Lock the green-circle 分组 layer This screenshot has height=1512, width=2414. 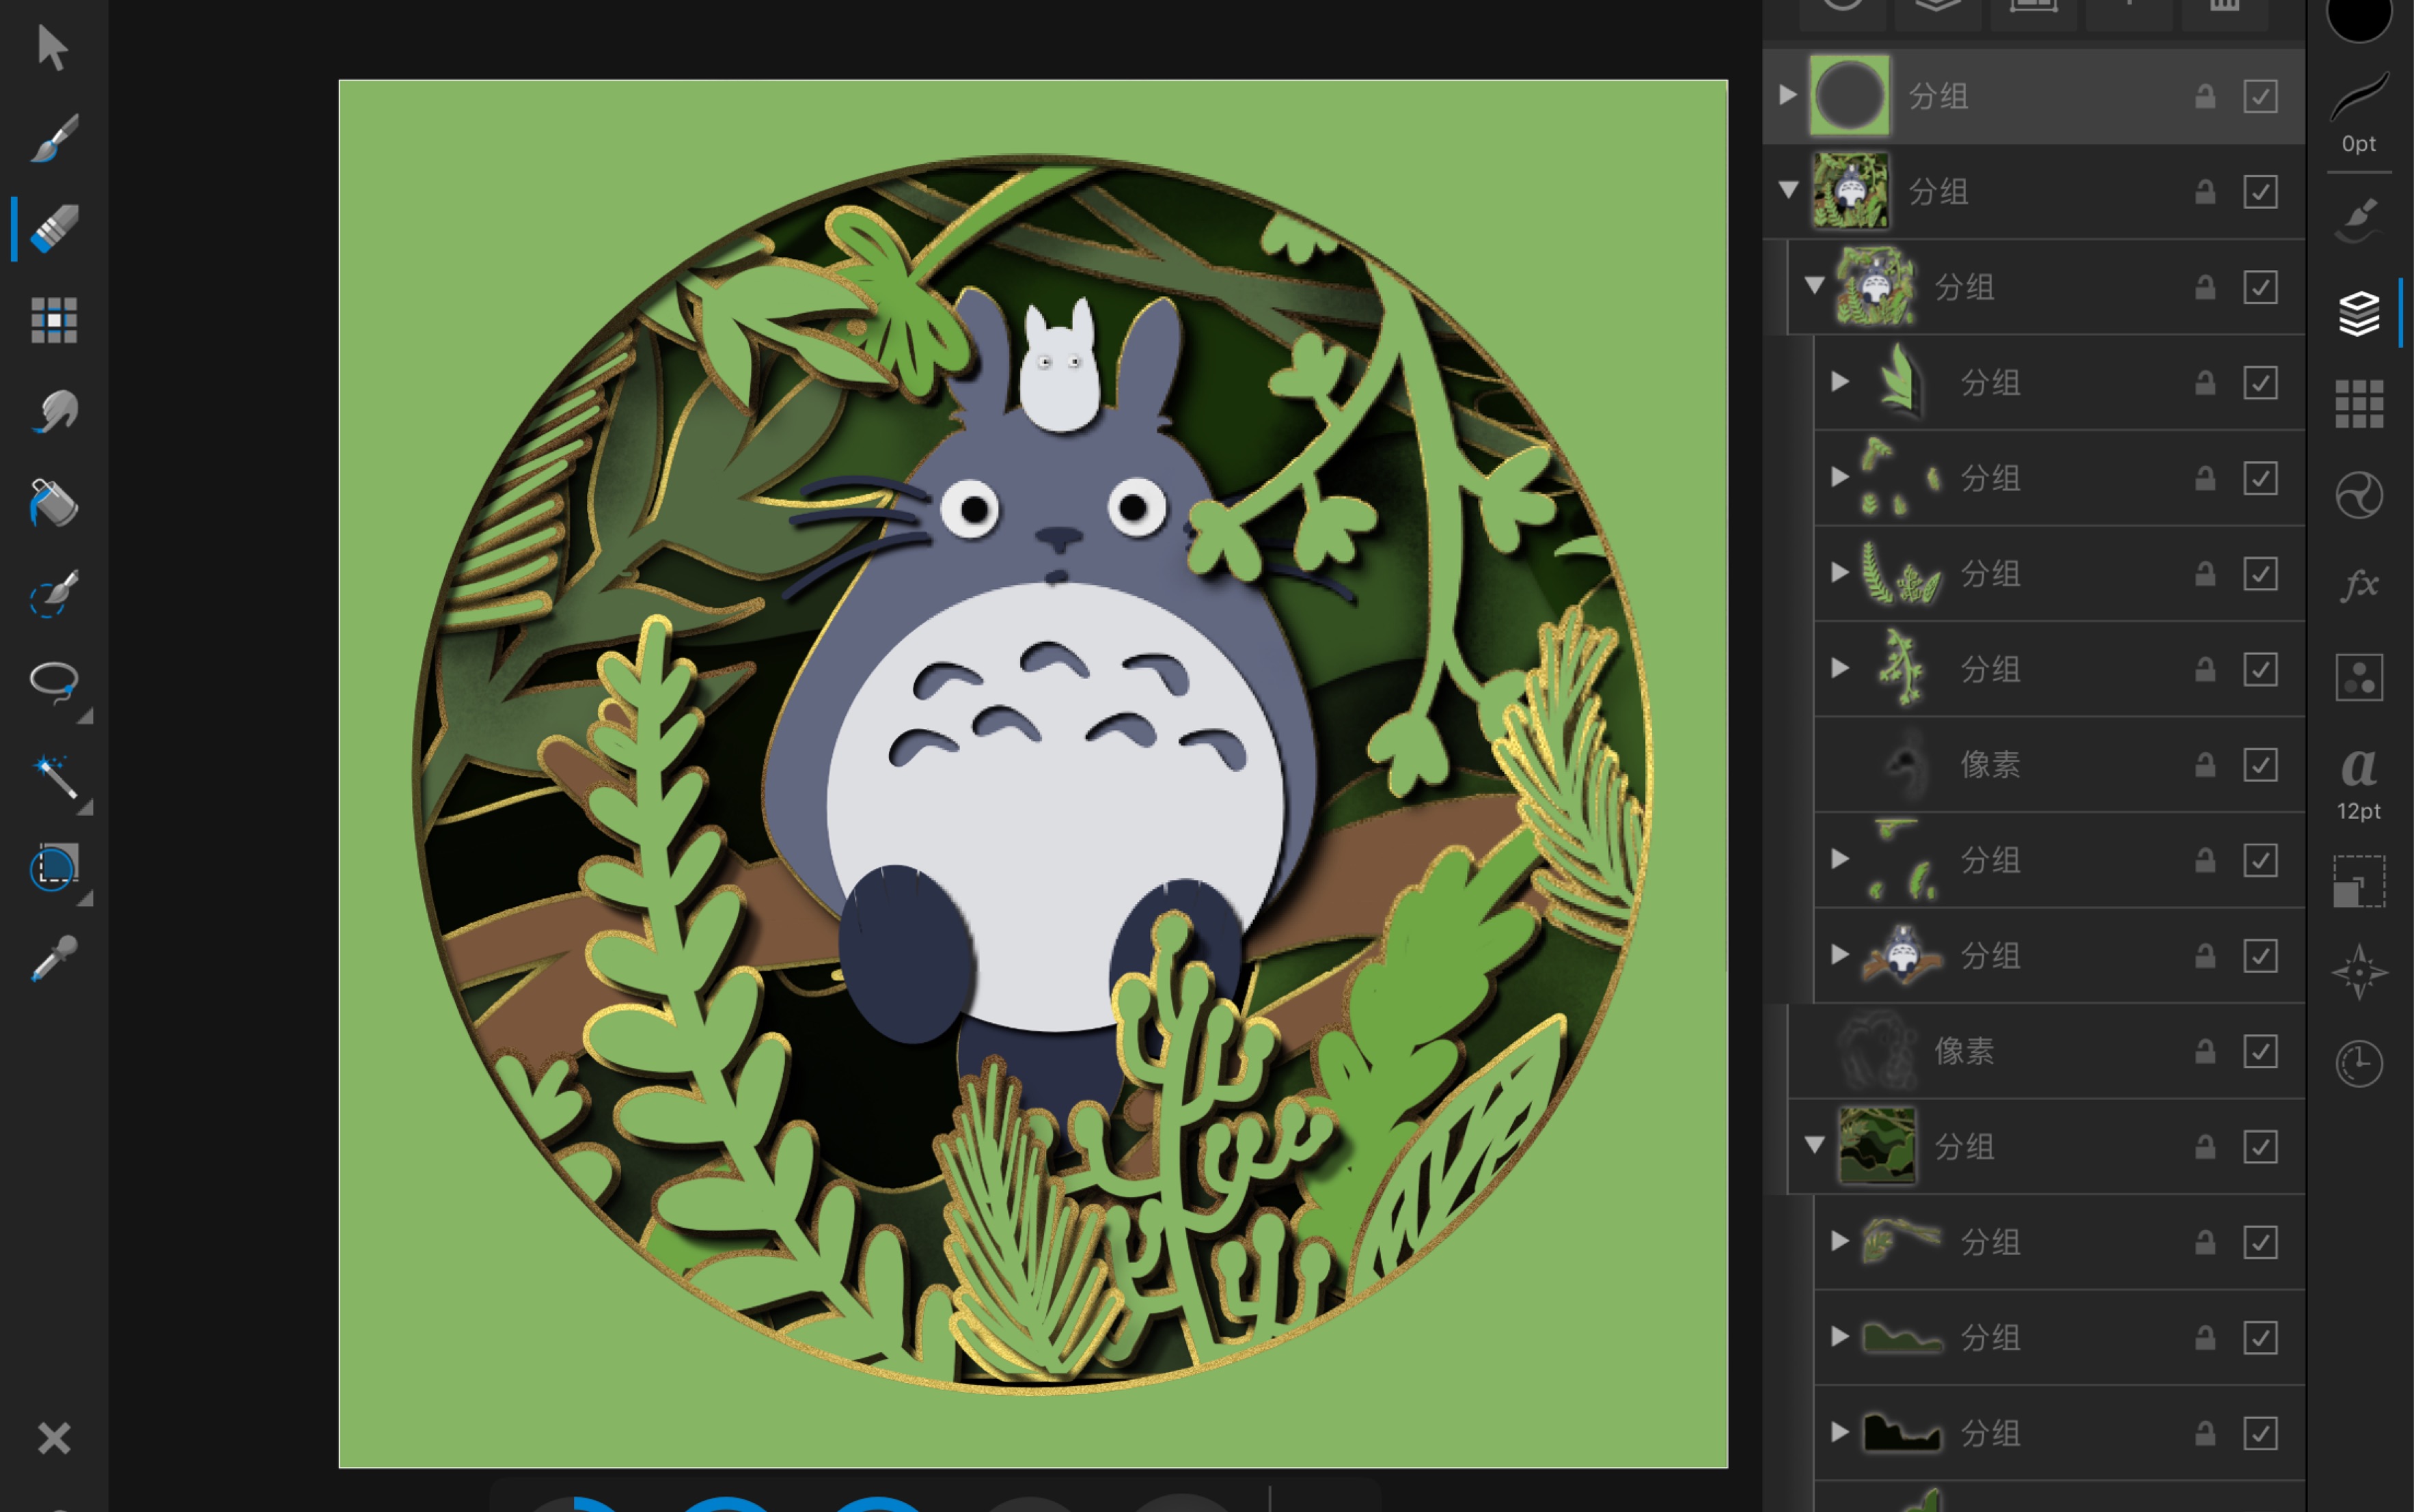tap(2205, 96)
